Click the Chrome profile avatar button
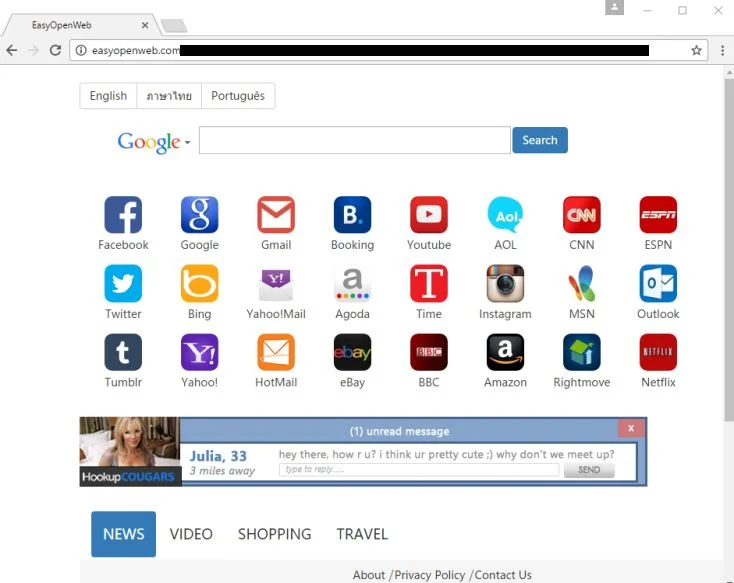The height and width of the screenshot is (583, 734). coord(614,8)
